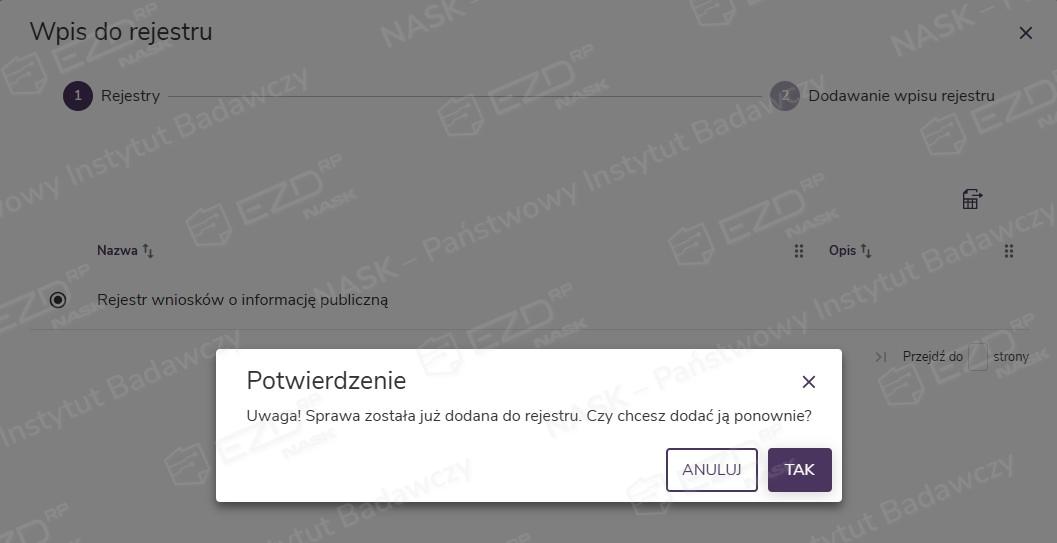
Task: Click the Rejestr wniosków o informację publiczną row
Action: pyautogui.click(x=242, y=299)
